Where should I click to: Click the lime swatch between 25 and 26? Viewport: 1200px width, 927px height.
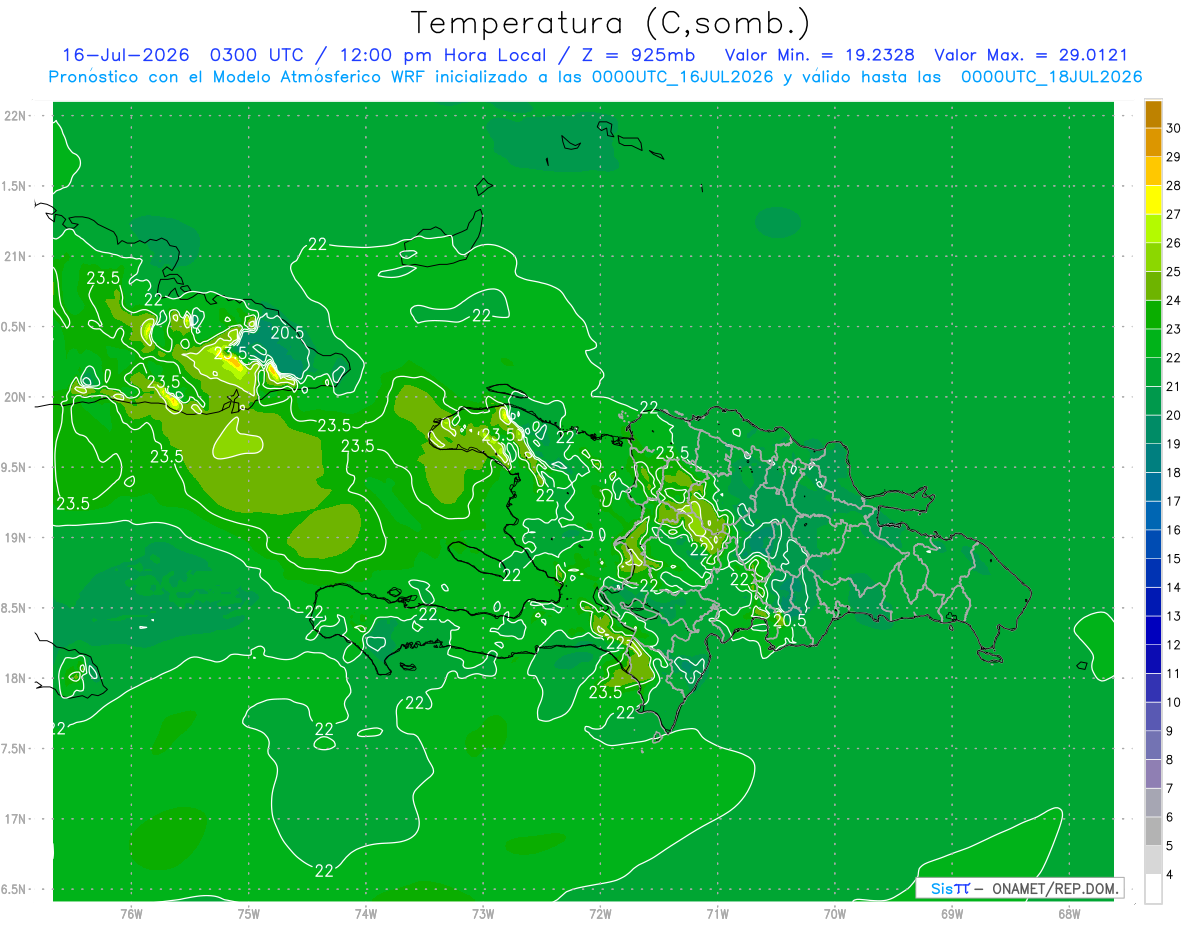pyautogui.click(x=1153, y=257)
